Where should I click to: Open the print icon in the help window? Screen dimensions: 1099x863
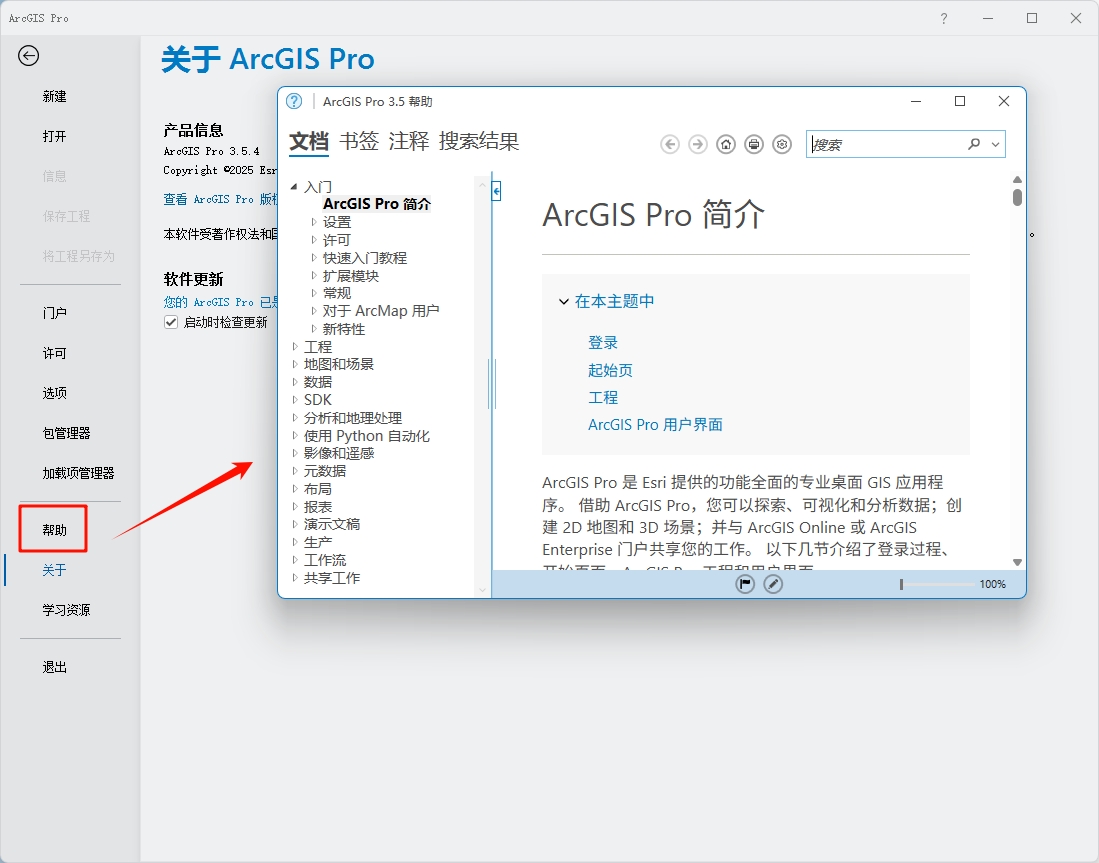point(753,144)
